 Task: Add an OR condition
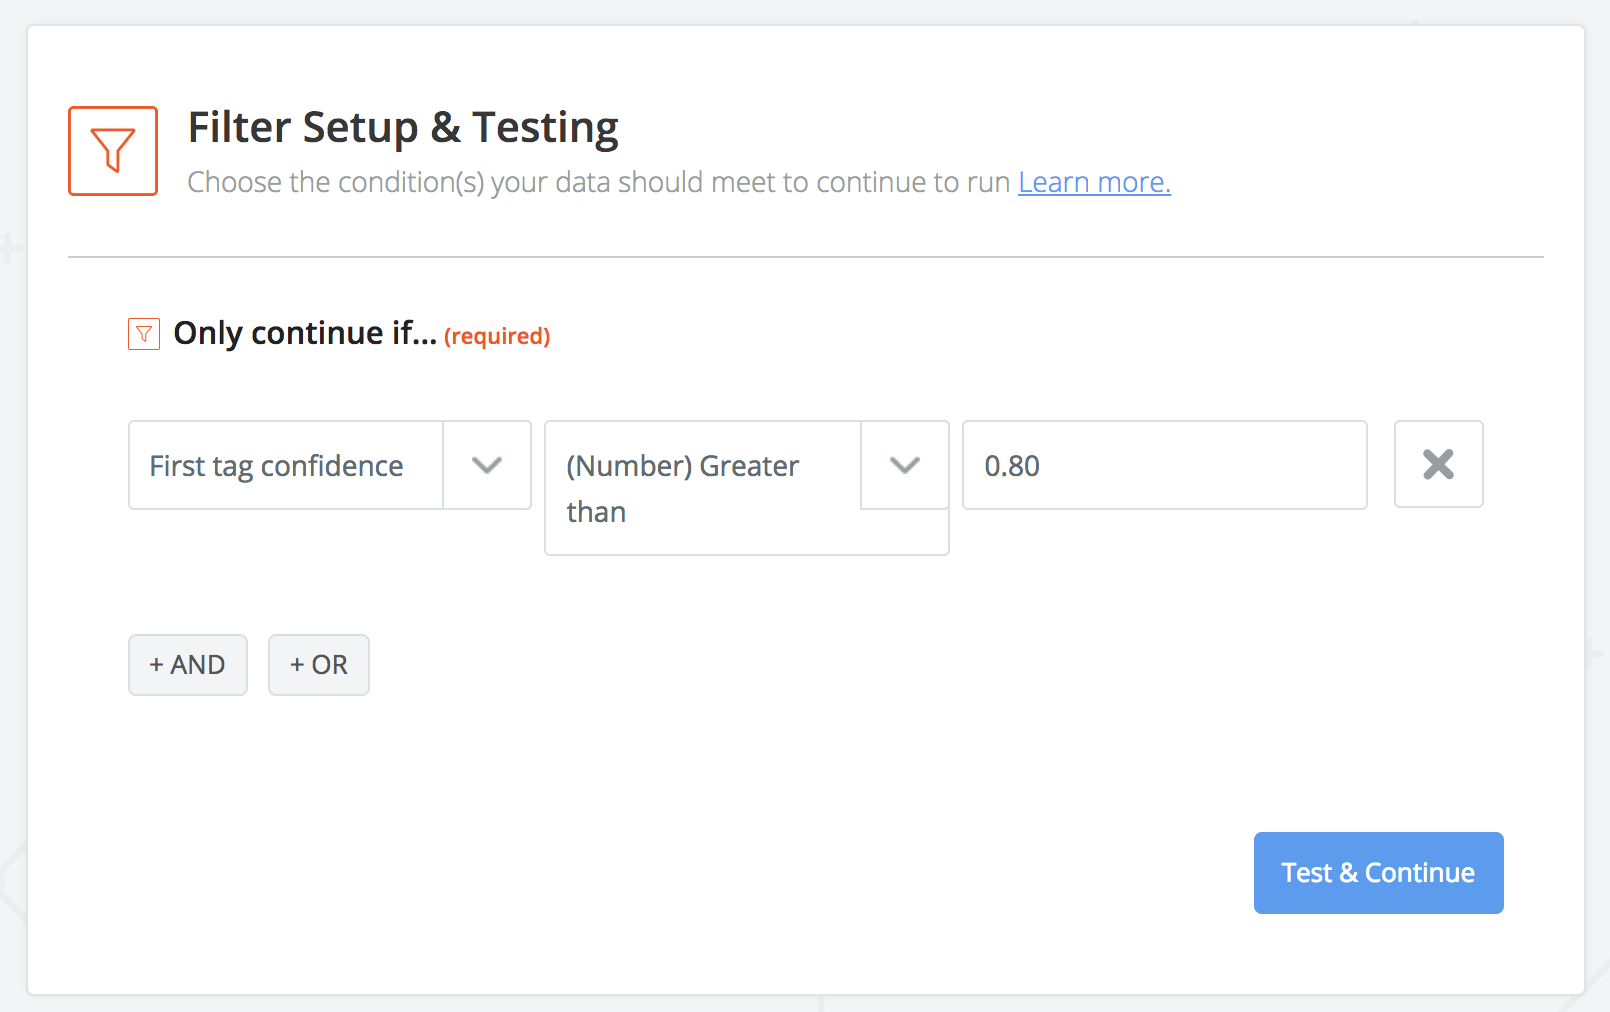coord(319,665)
